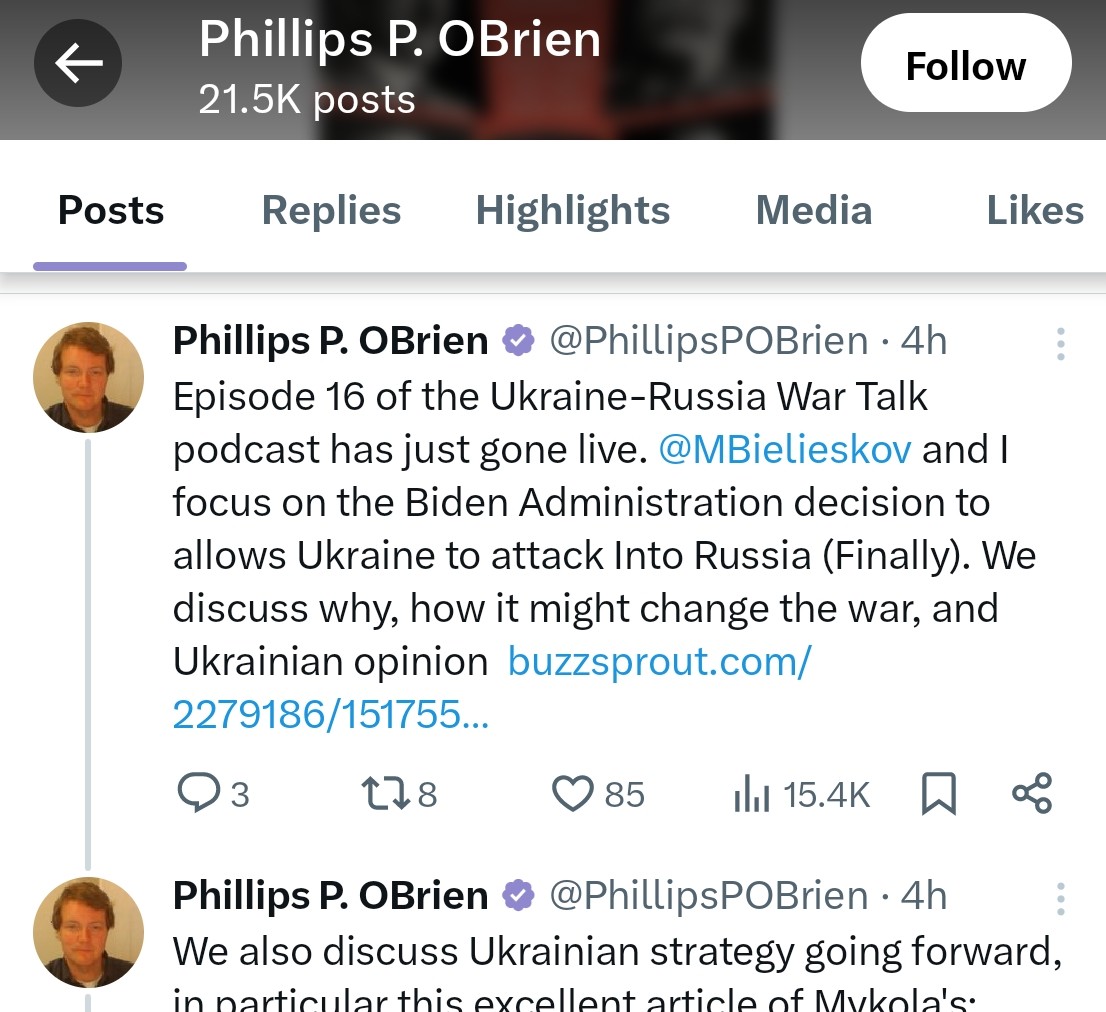Image resolution: width=1106 pixels, height=1012 pixels.
Task: Bookmark the Episode 16 podcast post
Action: pyautogui.click(x=939, y=793)
